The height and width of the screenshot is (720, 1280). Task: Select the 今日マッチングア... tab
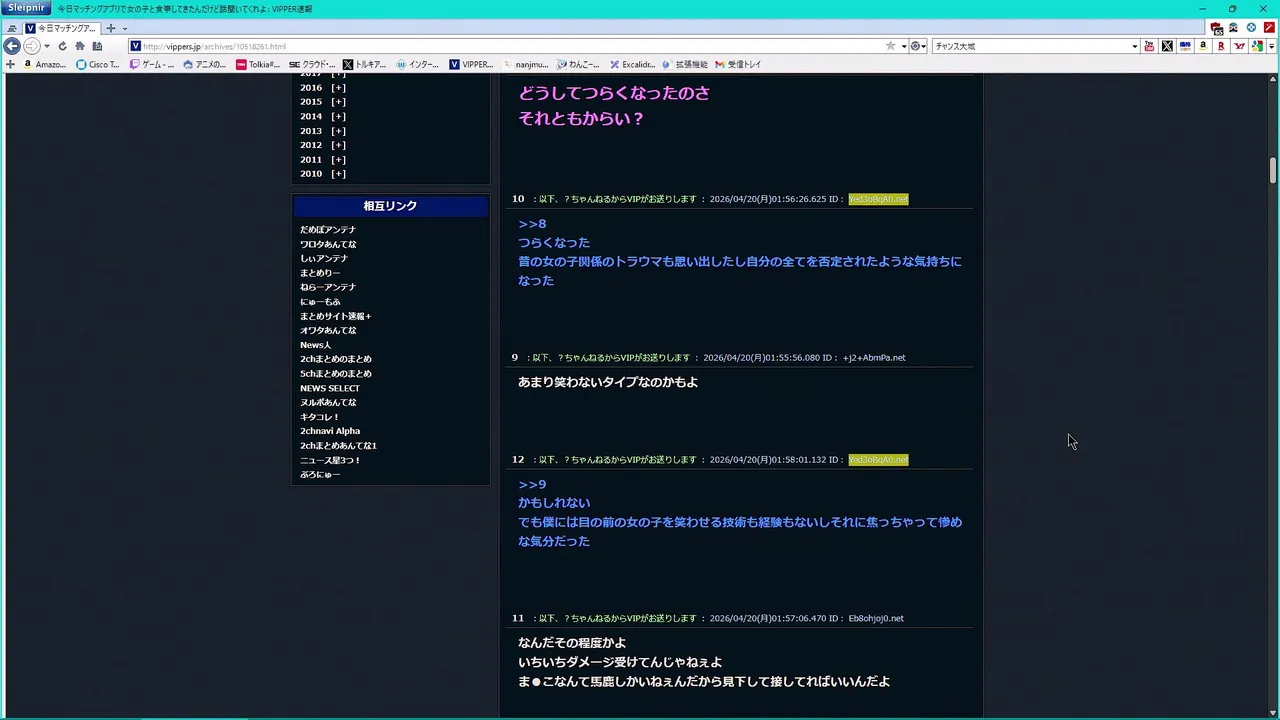[60, 28]
